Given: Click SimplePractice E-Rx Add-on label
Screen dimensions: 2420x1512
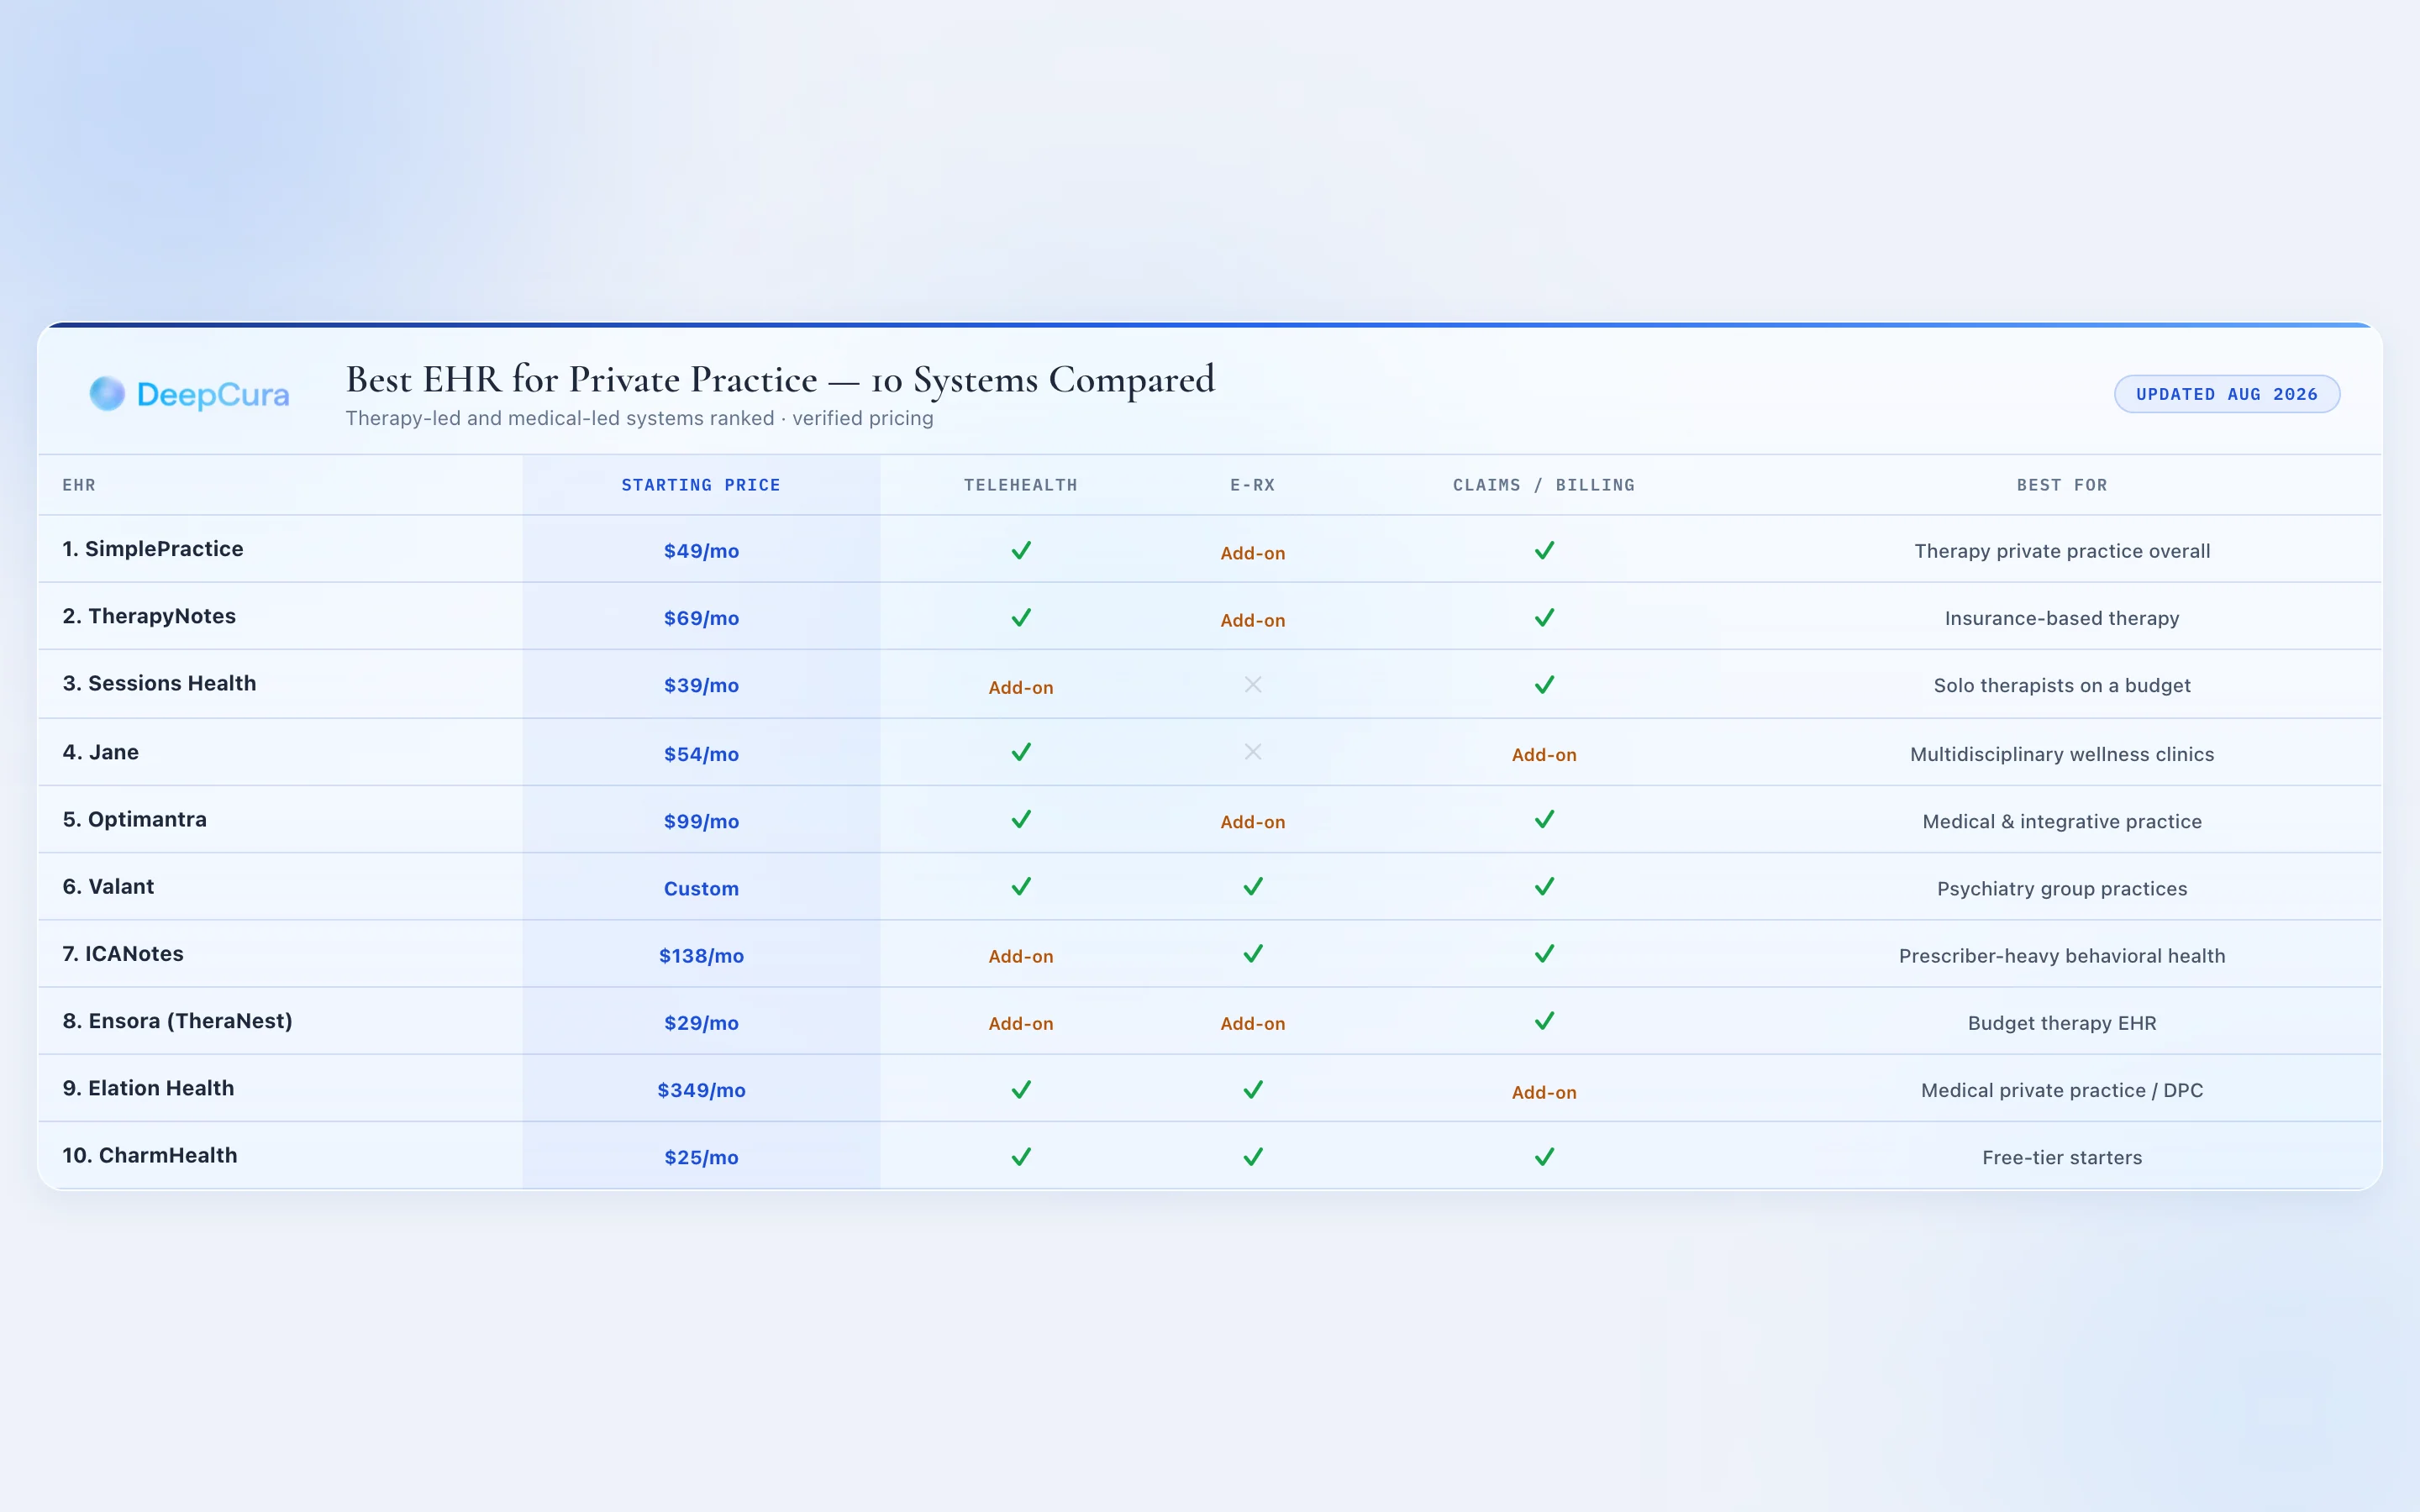Looking at the screenshot, I should pos(1252,553).
